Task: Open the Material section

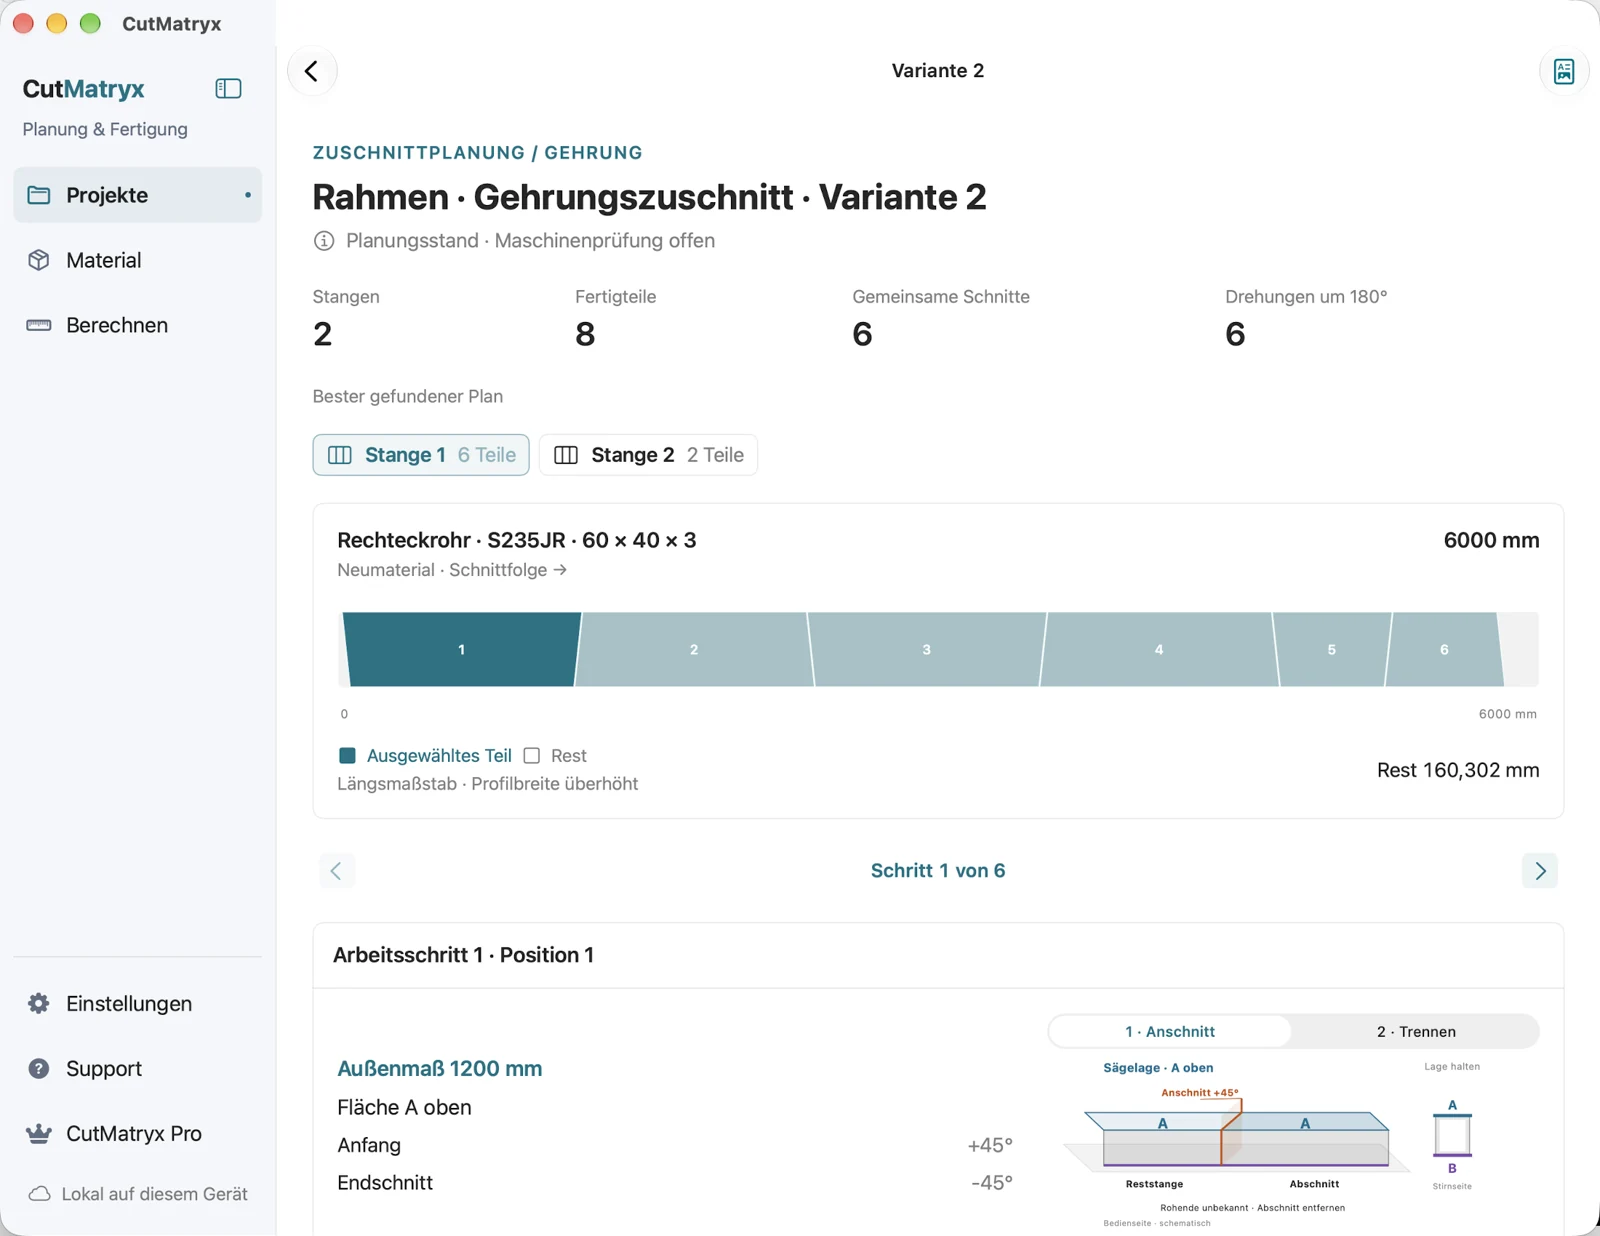Action: (x=138, y=260)
